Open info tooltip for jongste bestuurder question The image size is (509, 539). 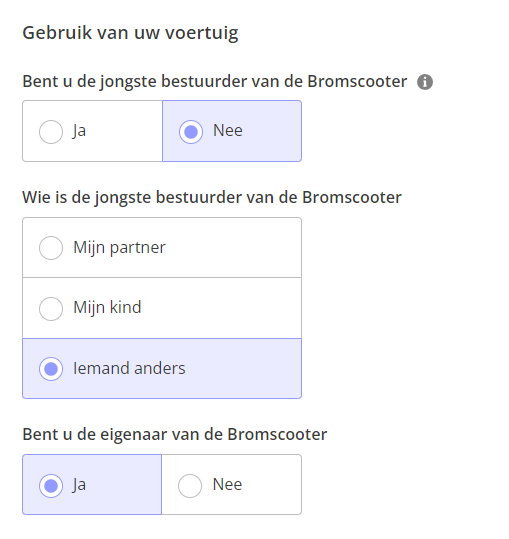pyautogui.click(x=425, y=82)
